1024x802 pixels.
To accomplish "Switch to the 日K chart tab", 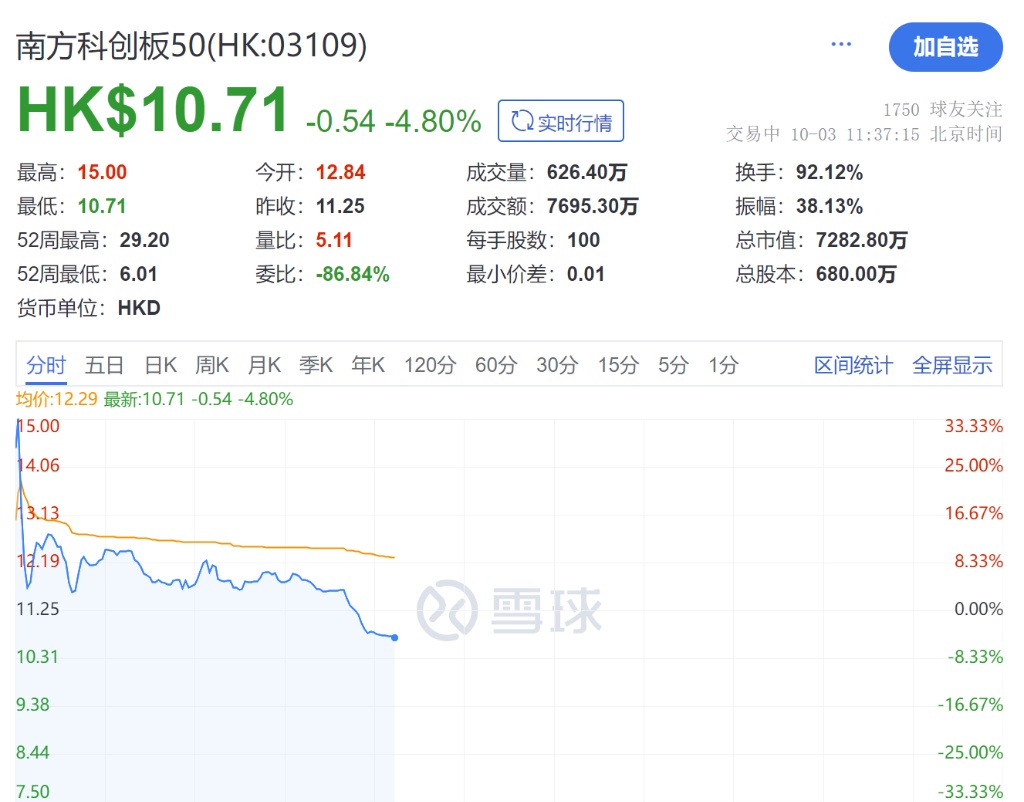I will click(x=160, y=365).
